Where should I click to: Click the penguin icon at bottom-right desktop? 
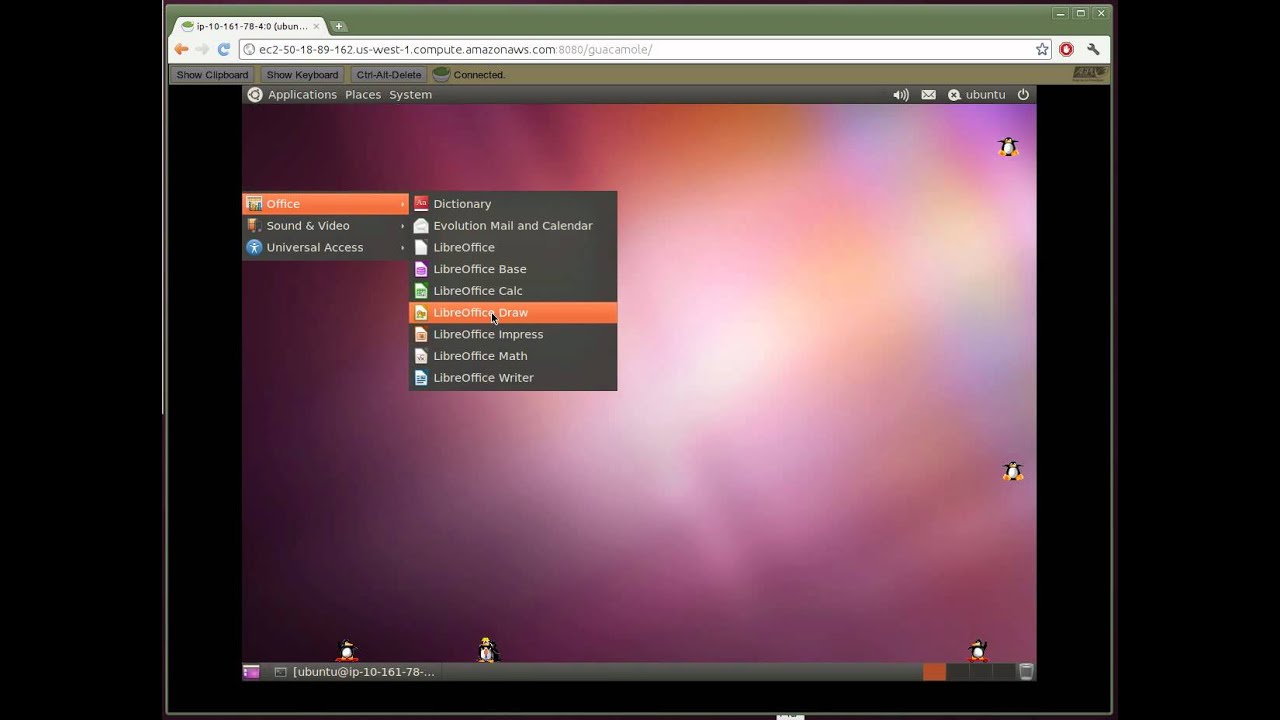point(978,651)
